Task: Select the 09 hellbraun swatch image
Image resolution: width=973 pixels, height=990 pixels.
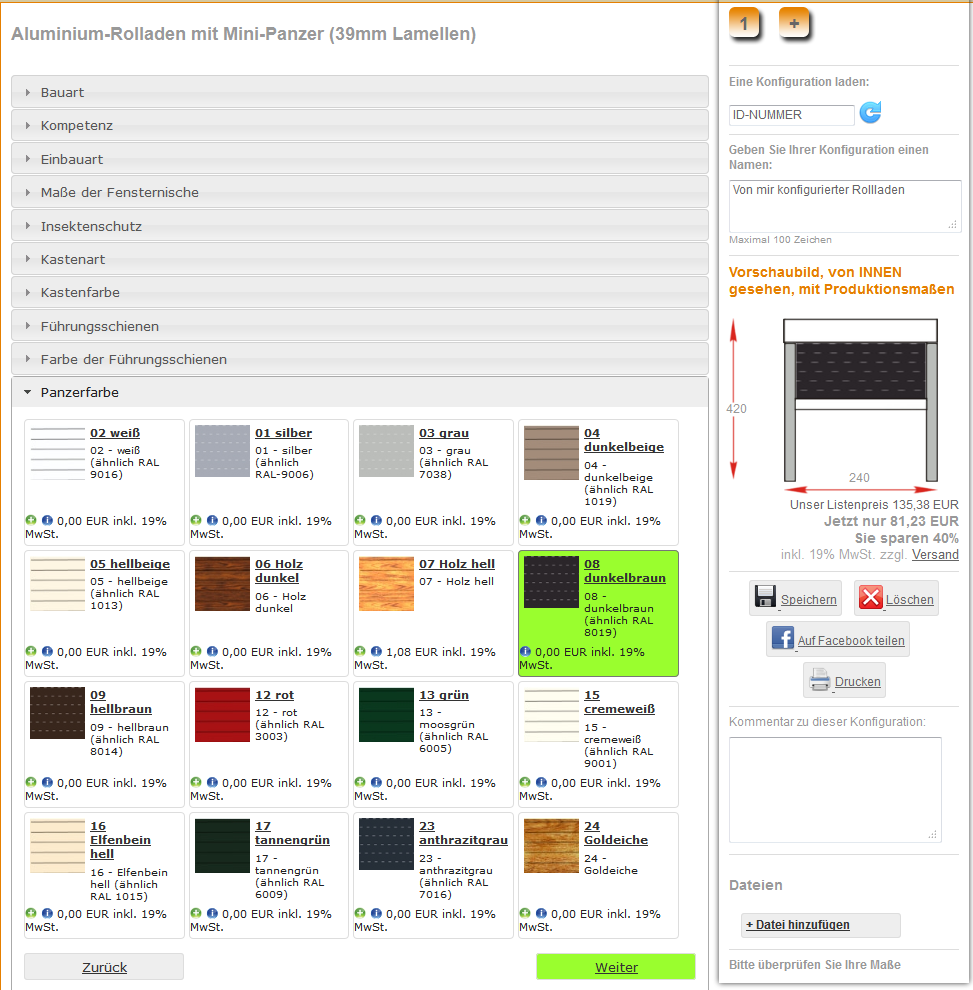Action: click(x=57, y=713)
